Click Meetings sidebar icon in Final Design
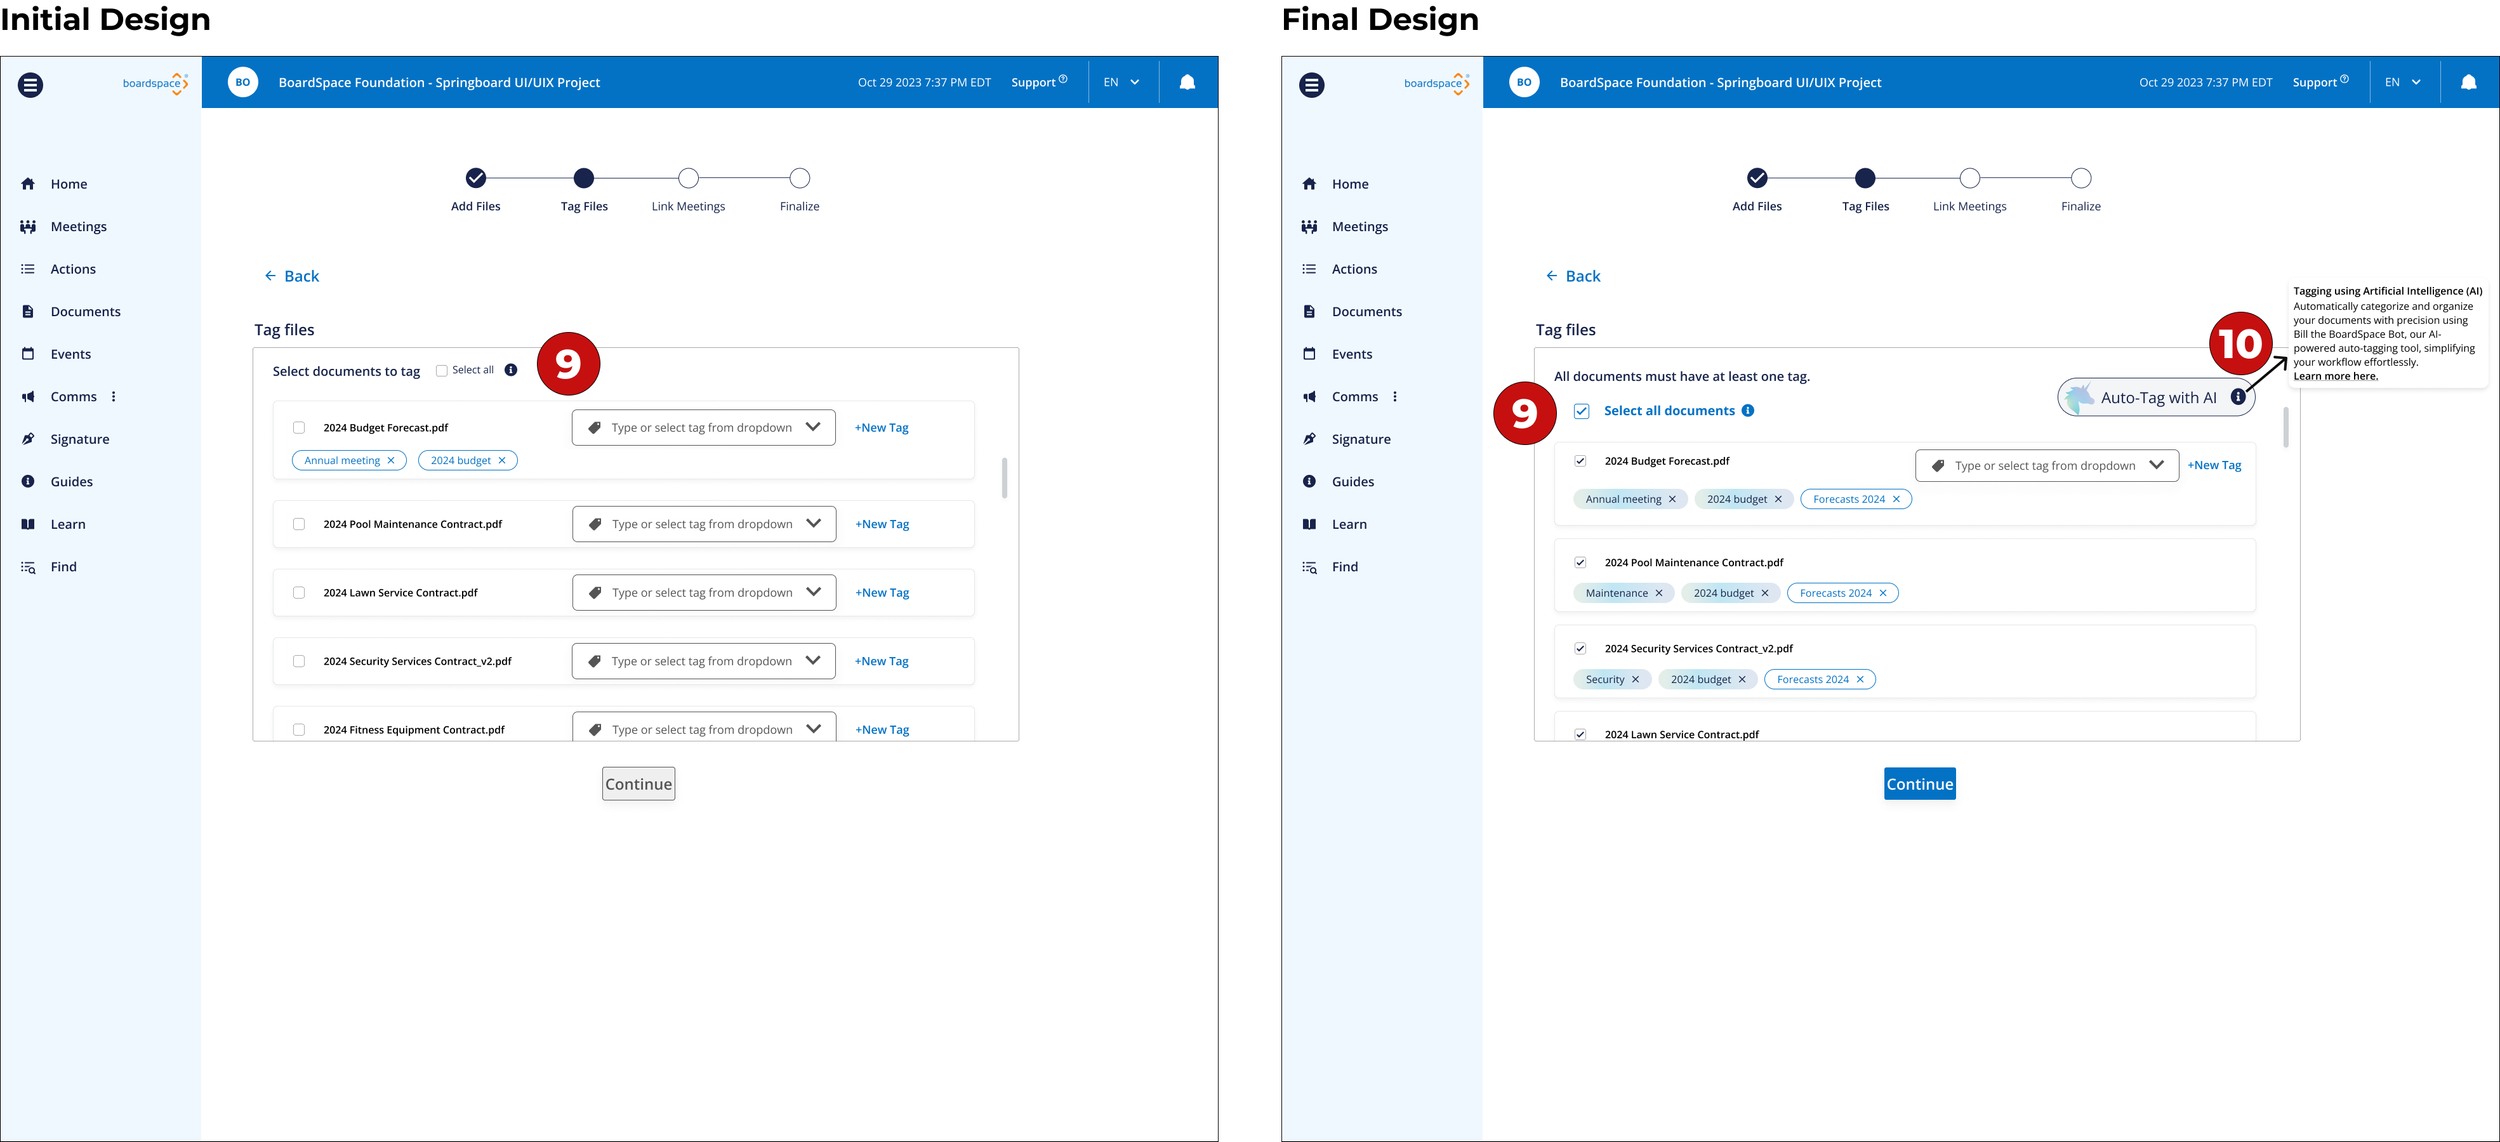This screenshot has width=2500, height=1142. pyautogui.click(x=1309, y=227)
